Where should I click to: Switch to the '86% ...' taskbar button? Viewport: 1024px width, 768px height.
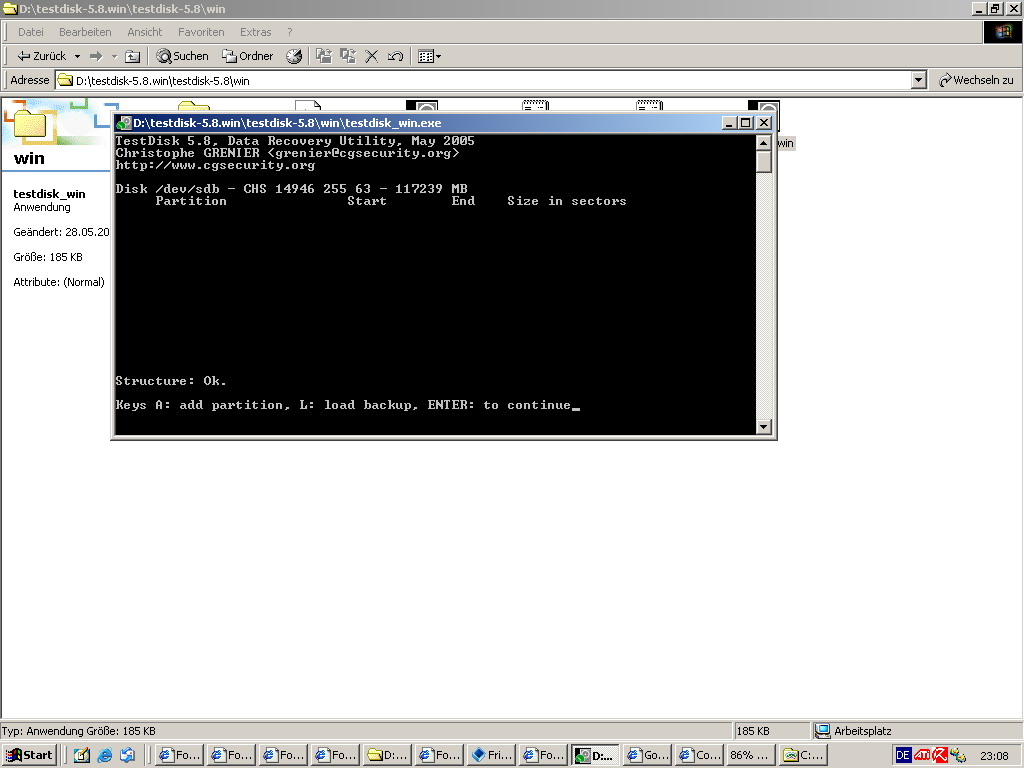click(752, 755)
